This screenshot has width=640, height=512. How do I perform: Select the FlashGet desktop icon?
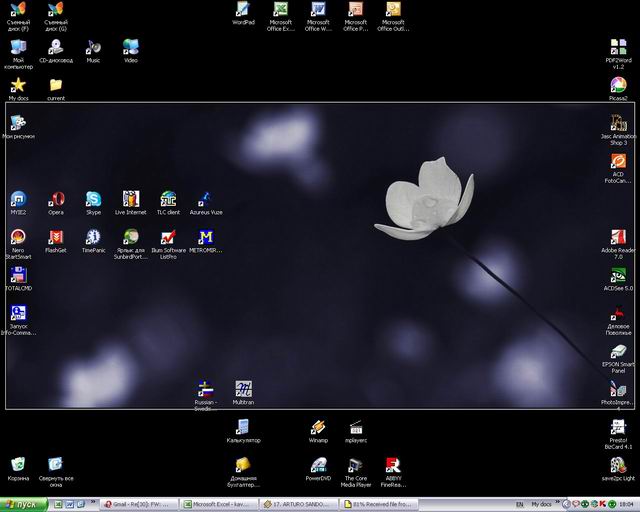[x=56, y=241]
